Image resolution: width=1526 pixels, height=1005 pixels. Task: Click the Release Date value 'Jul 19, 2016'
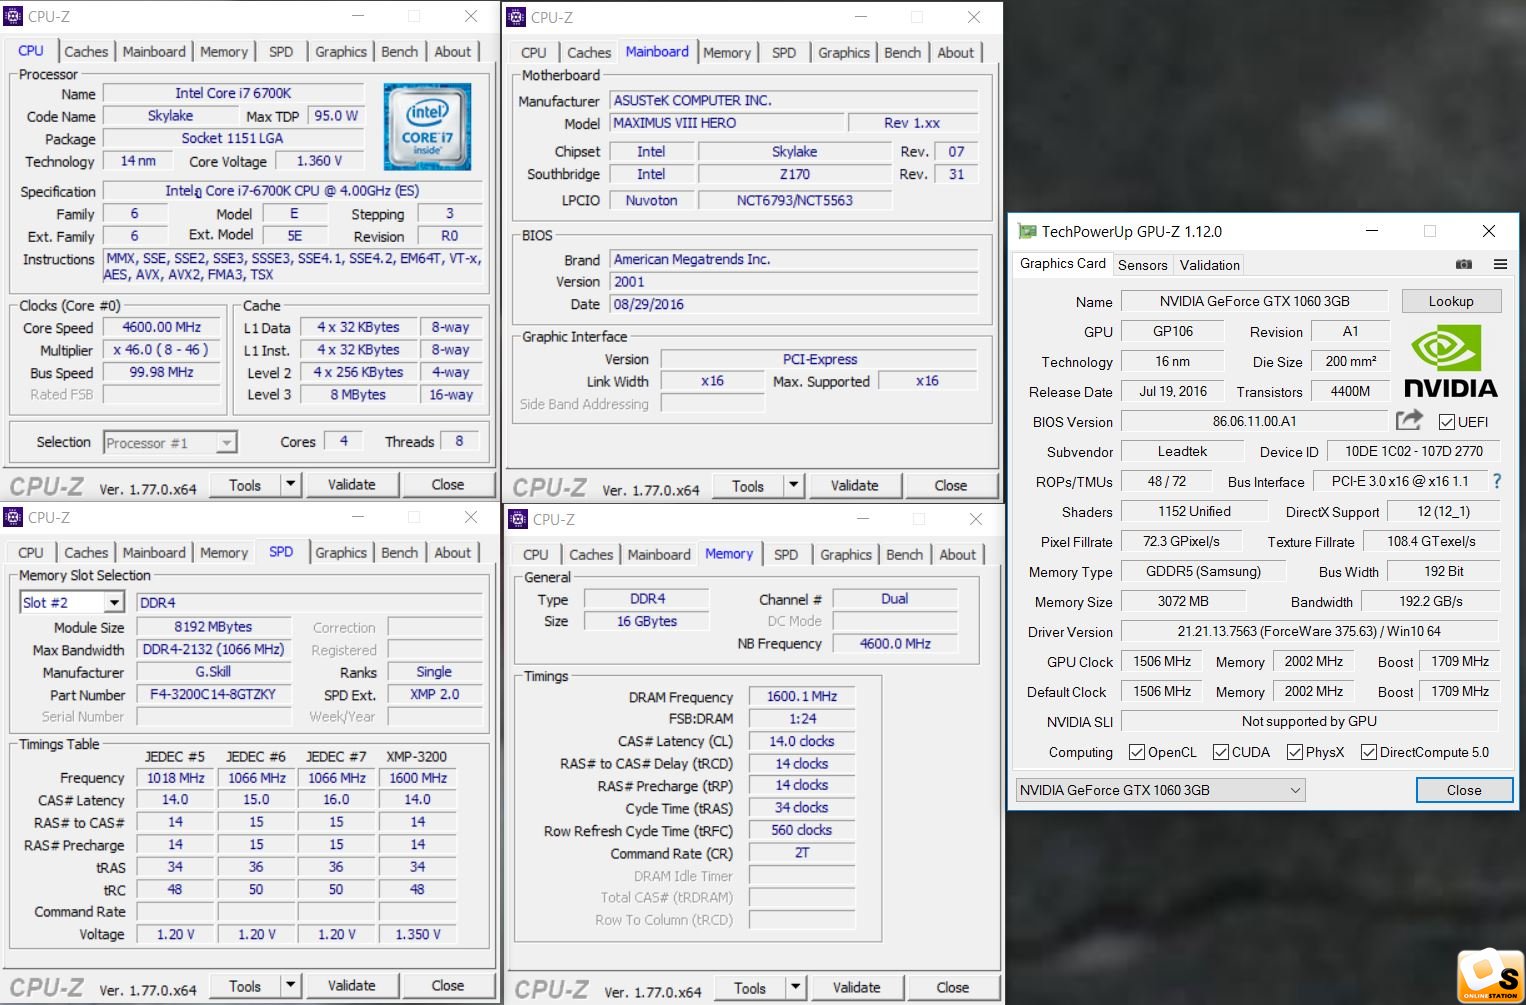pyautogui.click(x=1172, y=391)
